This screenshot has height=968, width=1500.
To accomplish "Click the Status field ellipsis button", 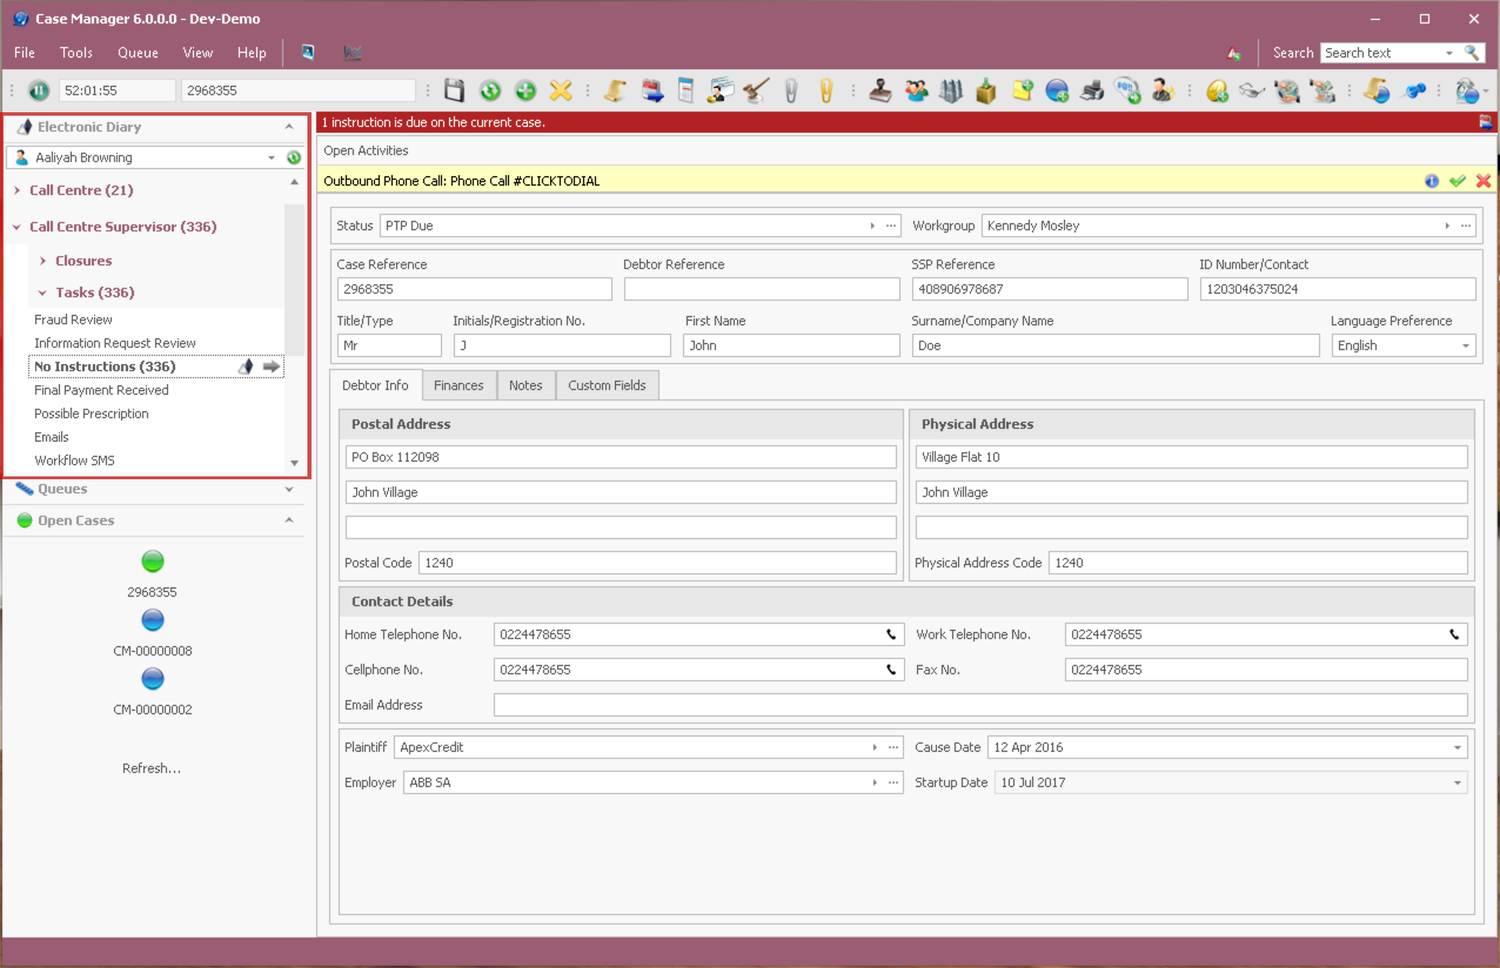I will coord(891,226).
